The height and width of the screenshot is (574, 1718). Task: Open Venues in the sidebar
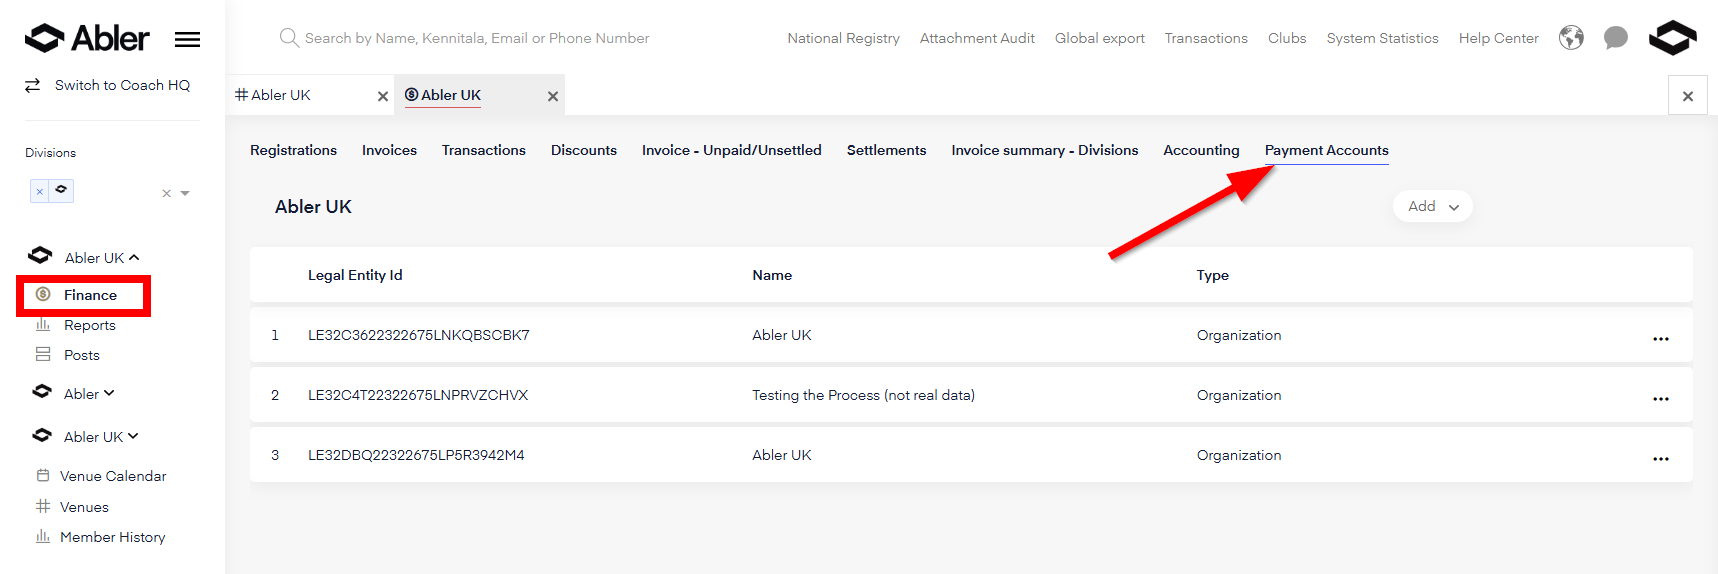click(84, 507)
